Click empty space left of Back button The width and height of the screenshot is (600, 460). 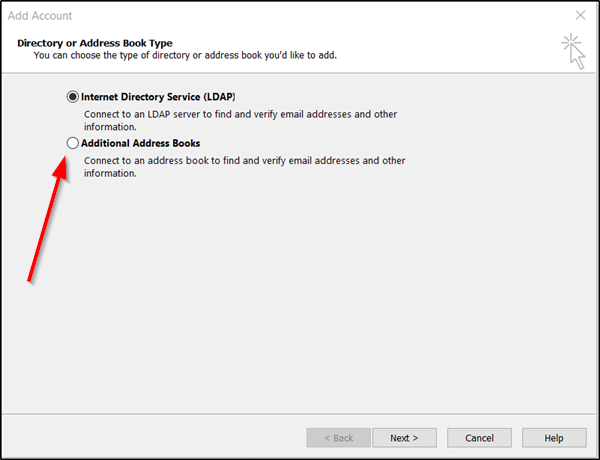[x=150, y=438]
